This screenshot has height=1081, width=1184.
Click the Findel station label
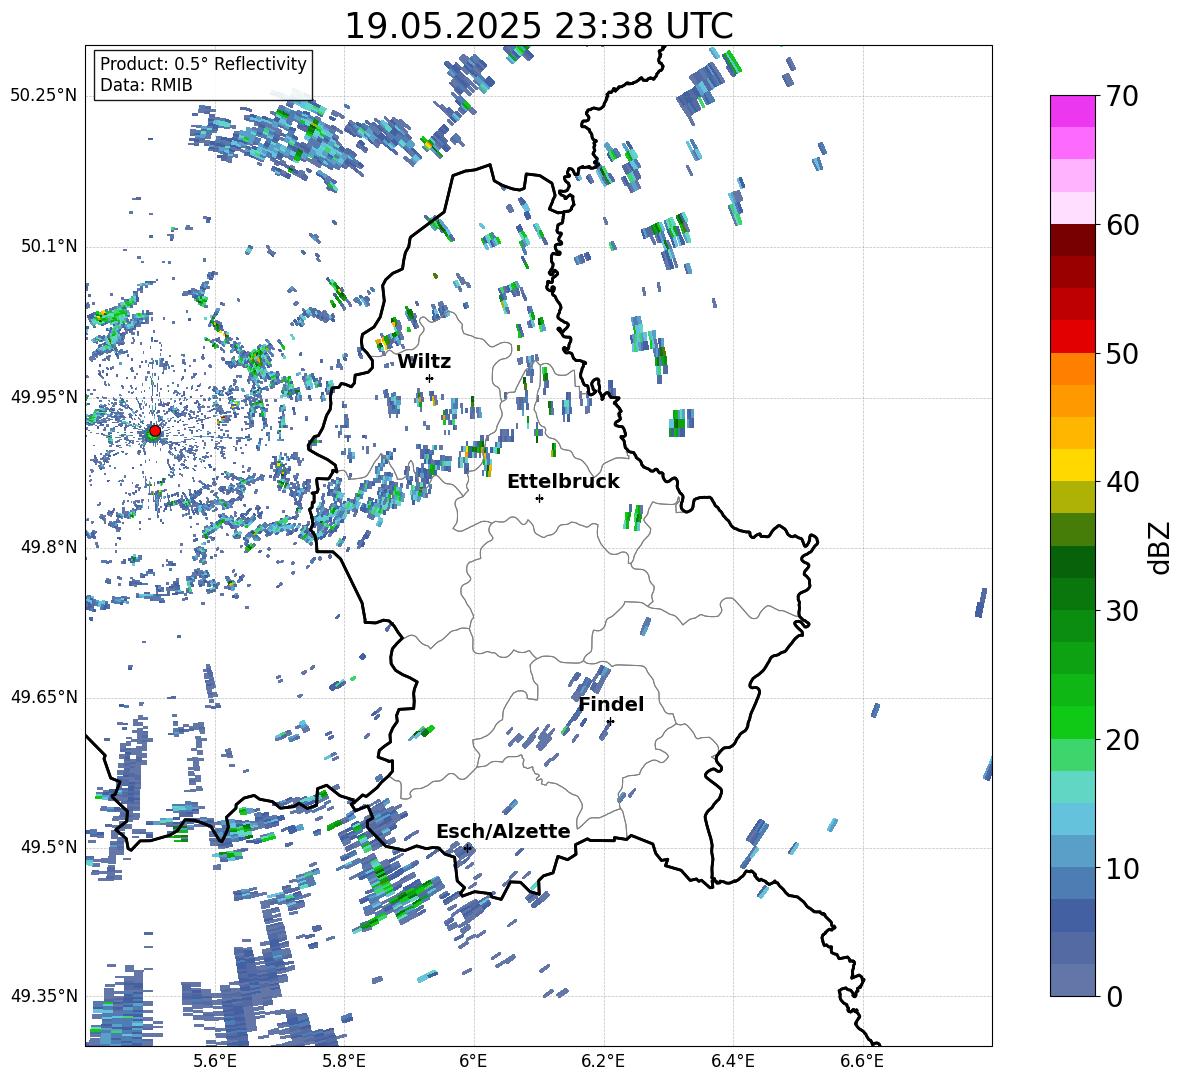tap(611, 704)
